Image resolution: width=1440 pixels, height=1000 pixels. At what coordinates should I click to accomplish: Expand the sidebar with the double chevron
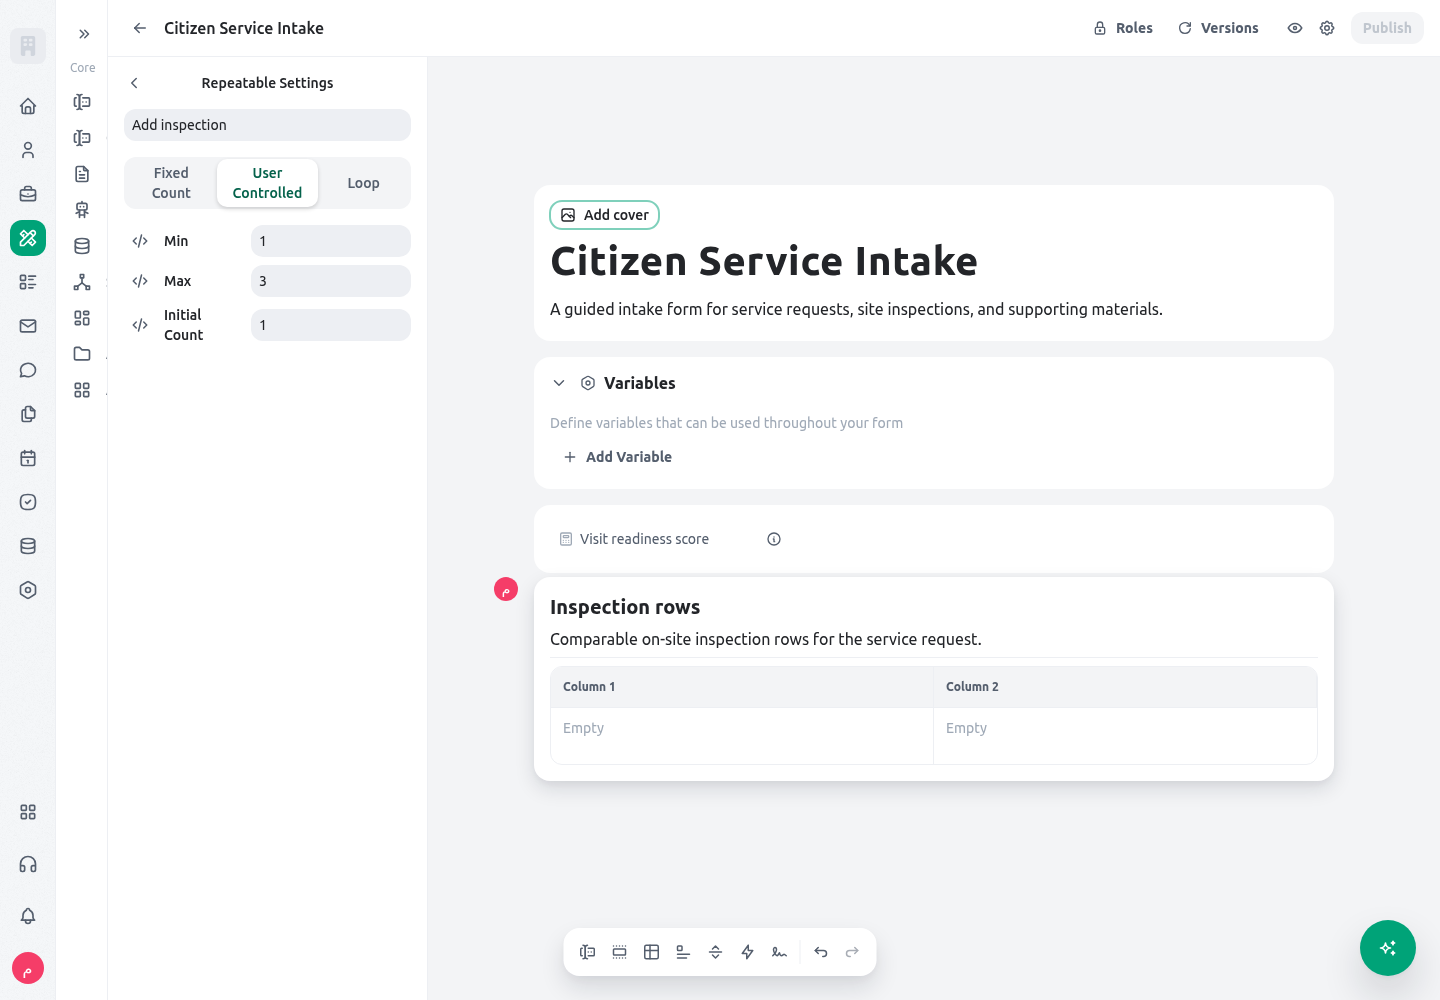tap(84, 34)
